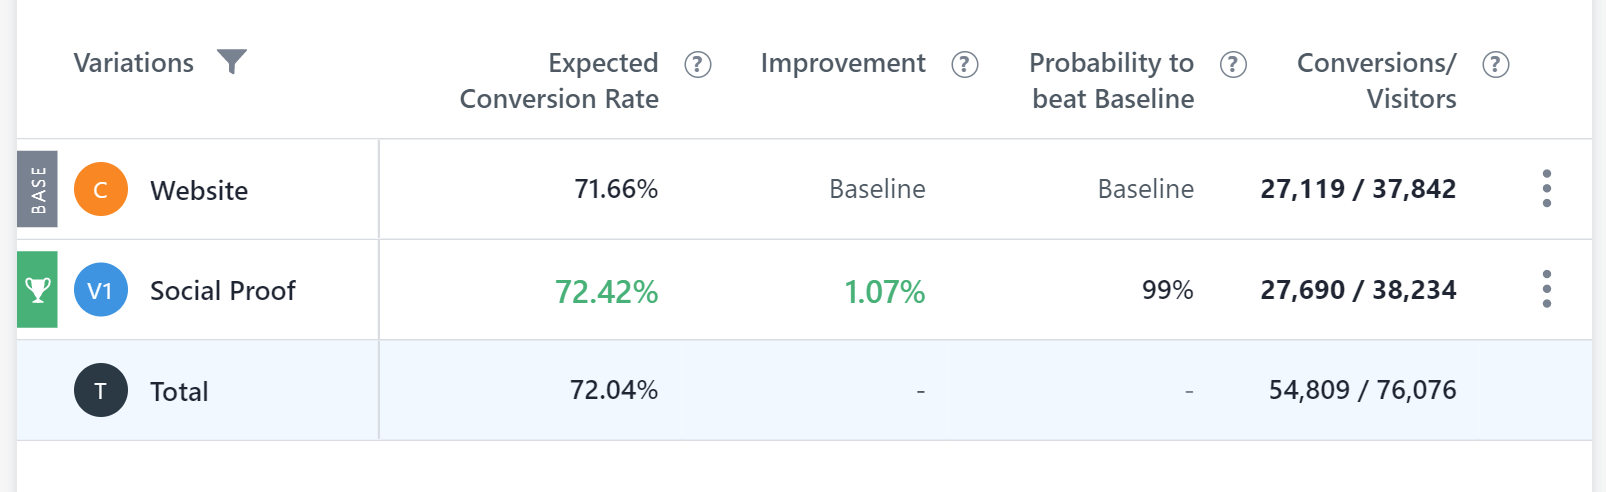Click the 27,690 / 38,234 conversions value
This screenshot has height=492, width=1606.
pyautogui.click(x=1358, y=290)
